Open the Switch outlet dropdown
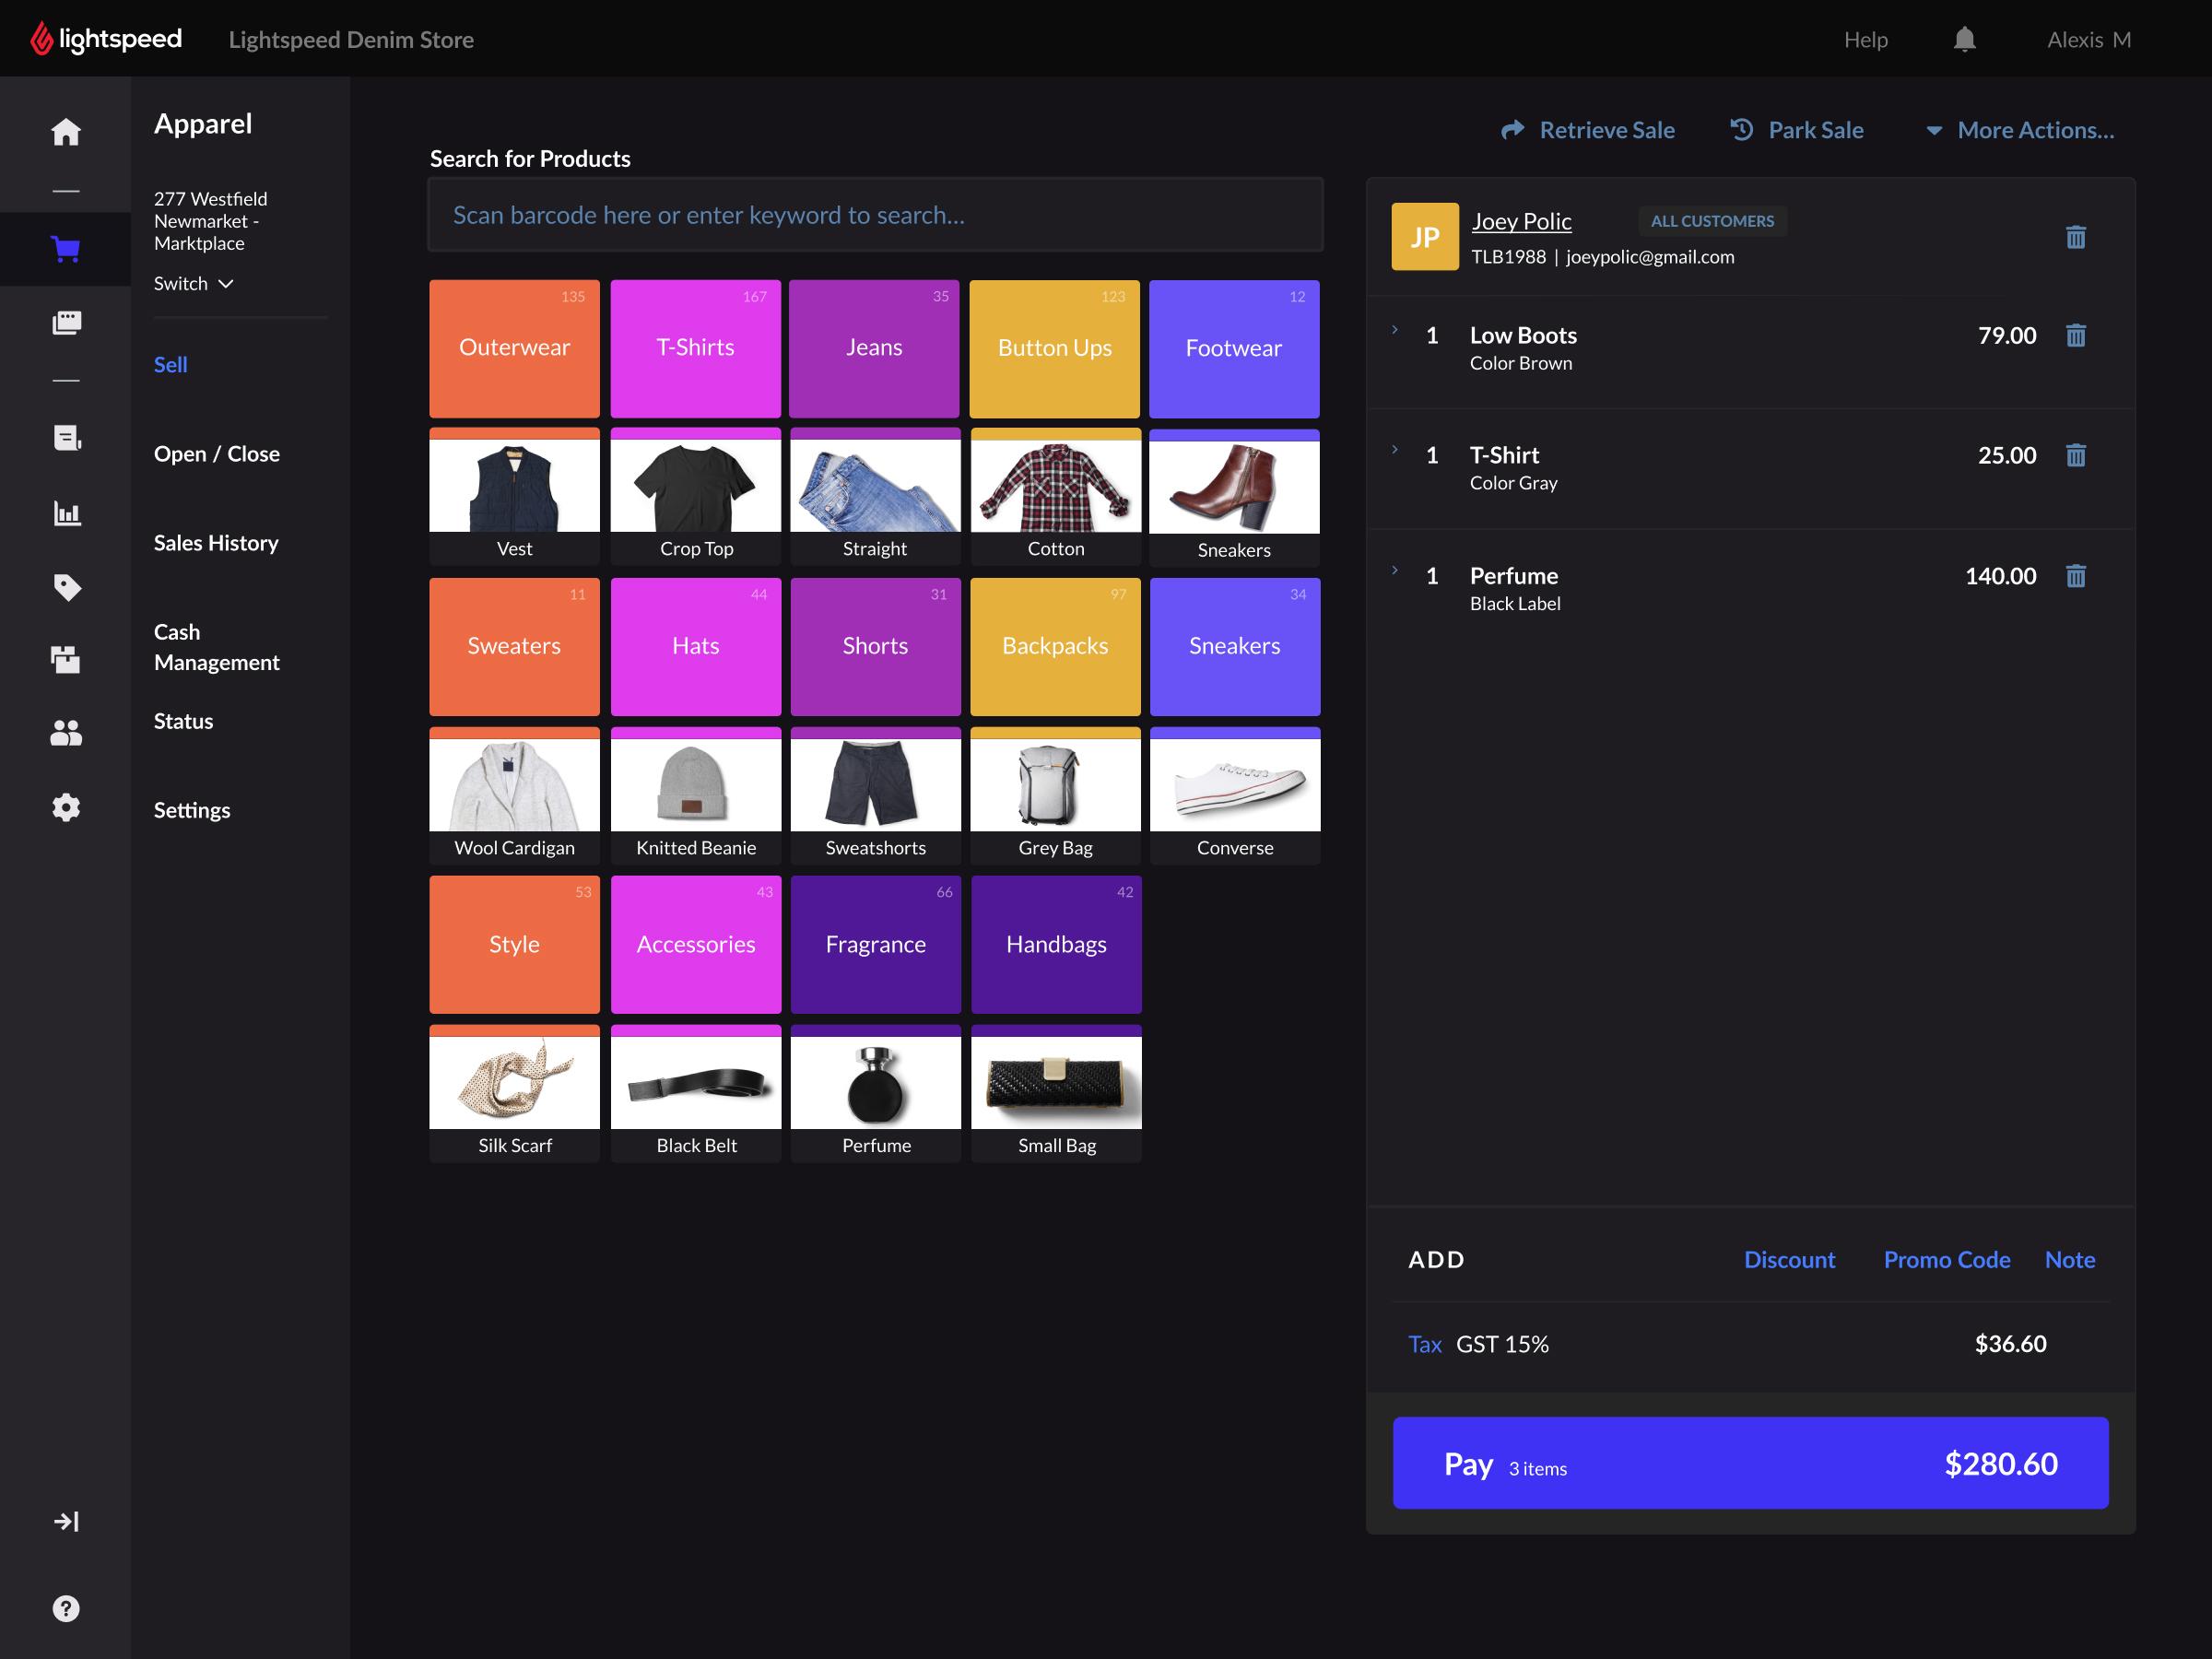2212x1659 pixels. pyautogui.click(x=193, y=283)
